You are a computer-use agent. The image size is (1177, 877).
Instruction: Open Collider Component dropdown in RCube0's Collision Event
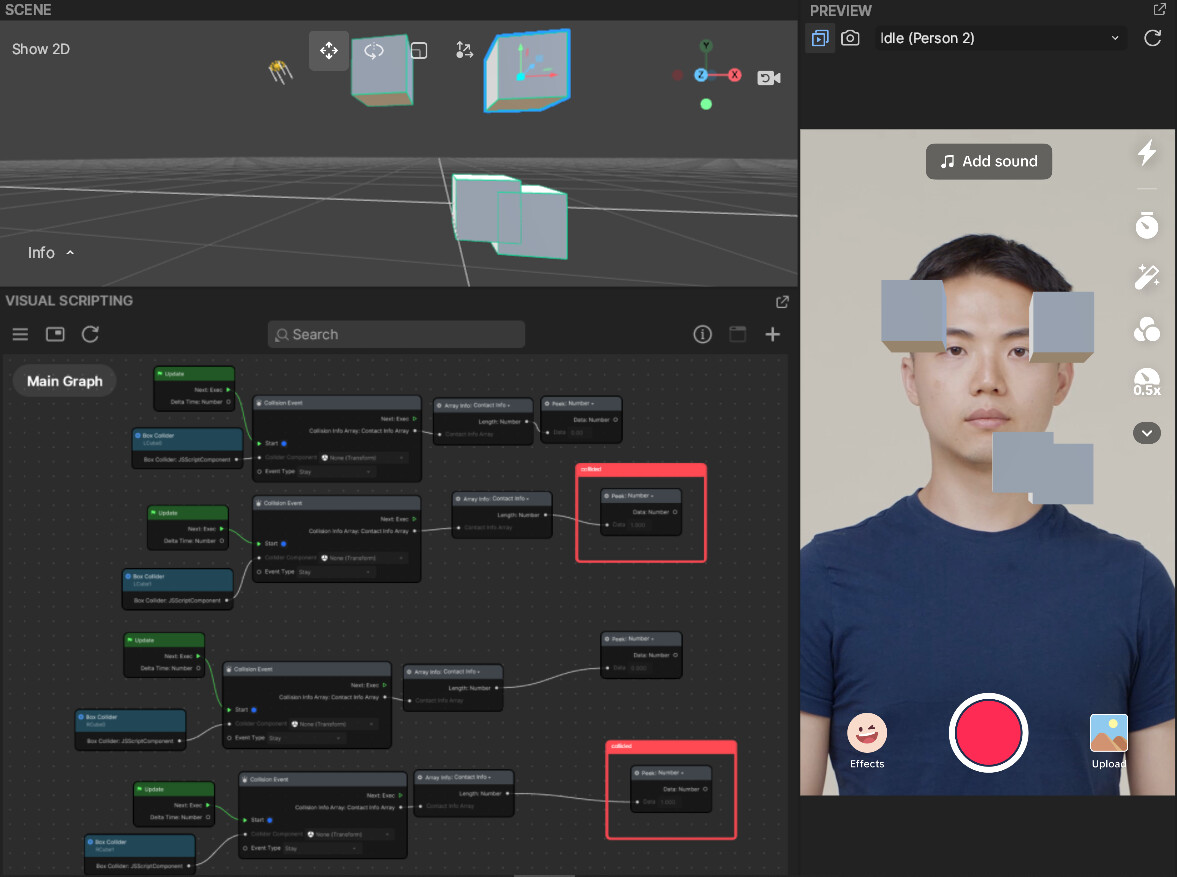point(333,724)
